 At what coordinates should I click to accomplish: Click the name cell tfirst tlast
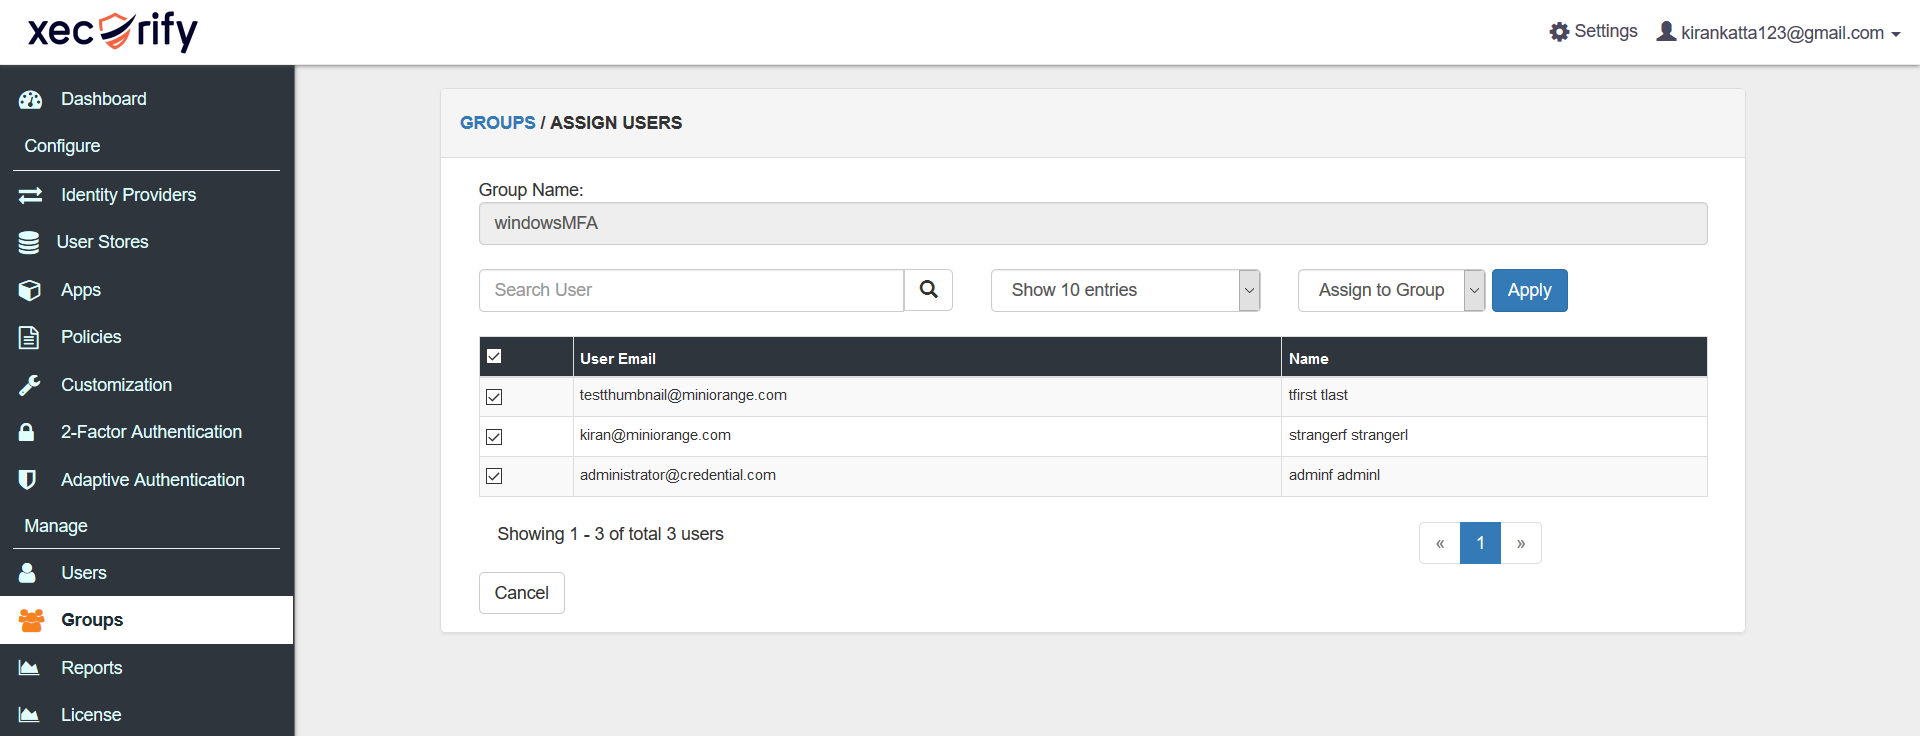[1495, 396]
